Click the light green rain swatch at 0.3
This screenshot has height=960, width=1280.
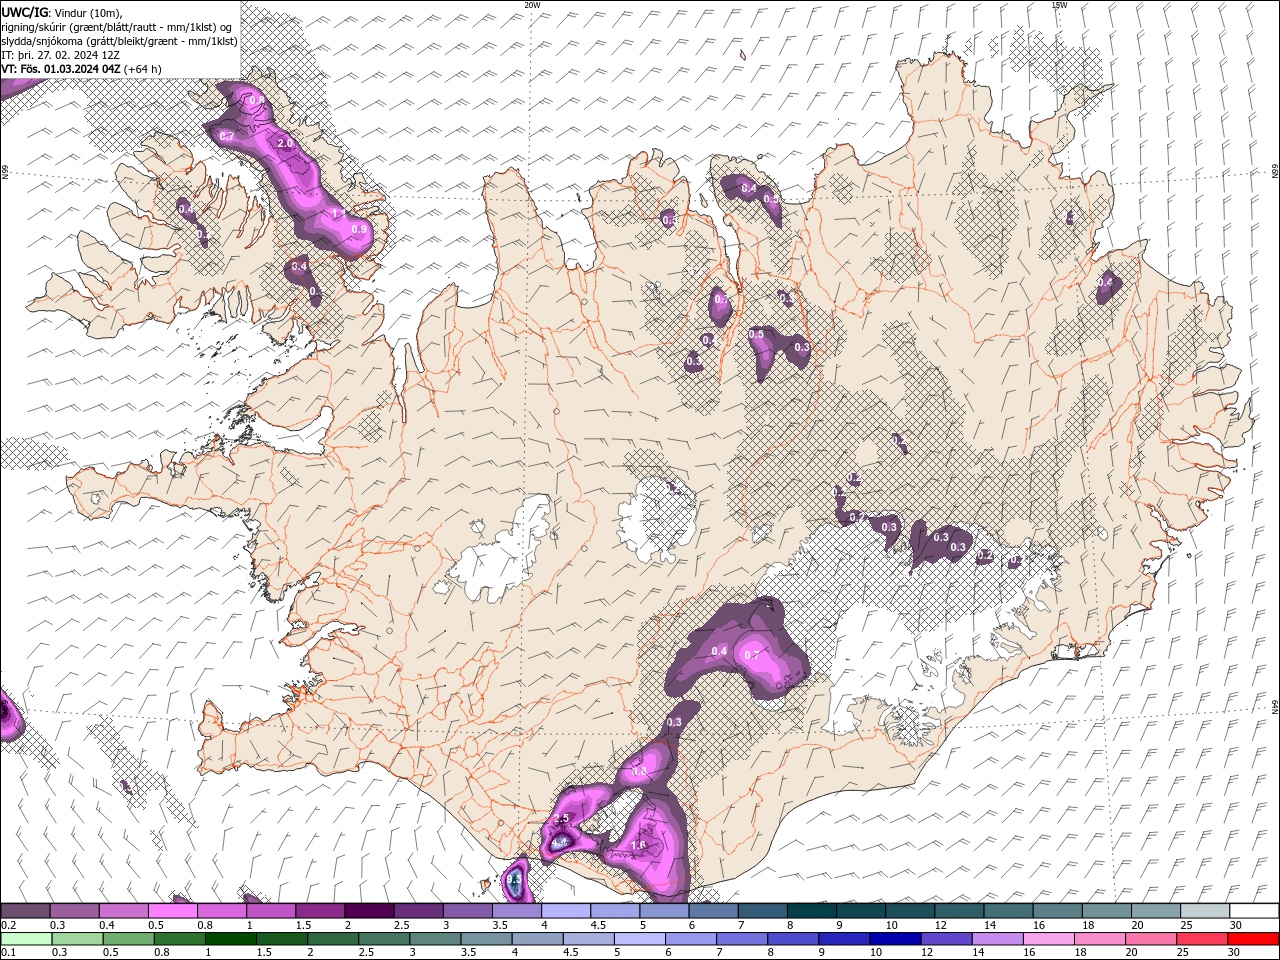77,939
